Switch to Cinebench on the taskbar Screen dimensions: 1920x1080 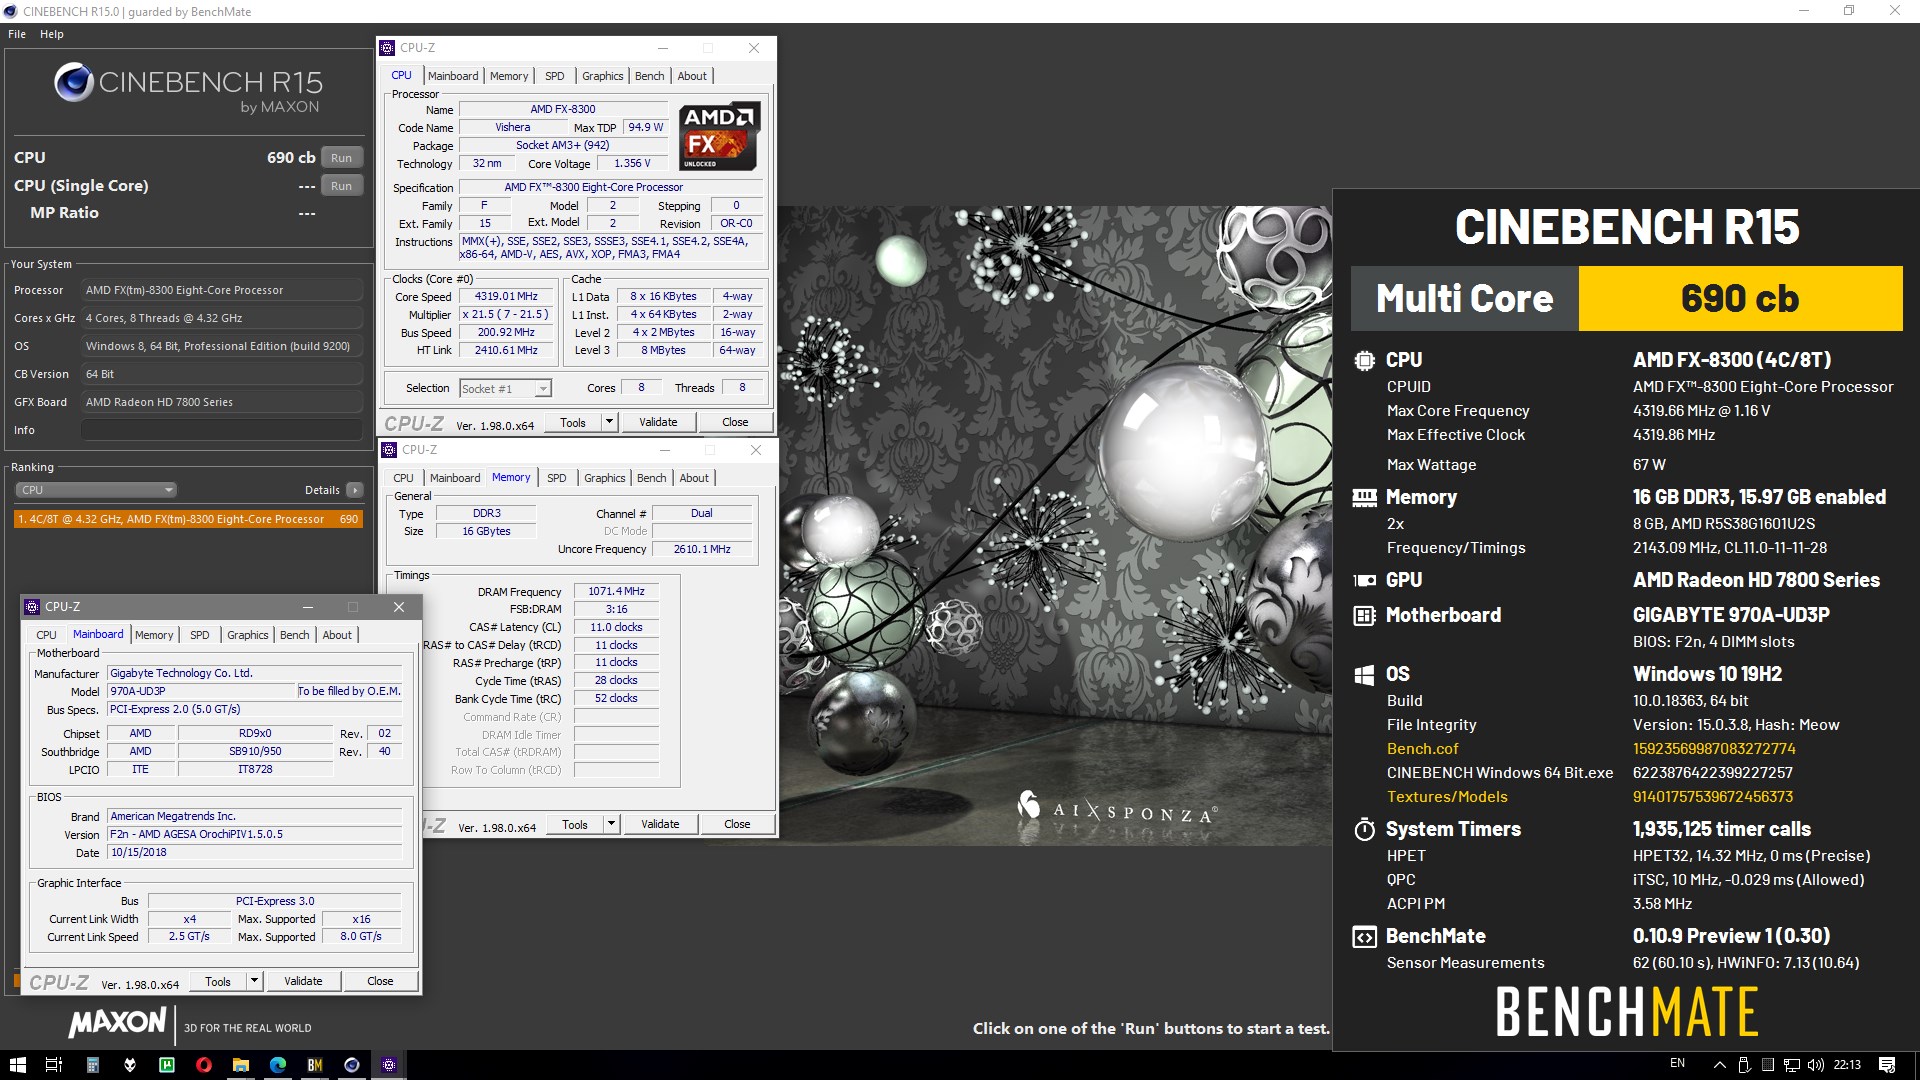pyautogui.click(x=352, y=1065)
